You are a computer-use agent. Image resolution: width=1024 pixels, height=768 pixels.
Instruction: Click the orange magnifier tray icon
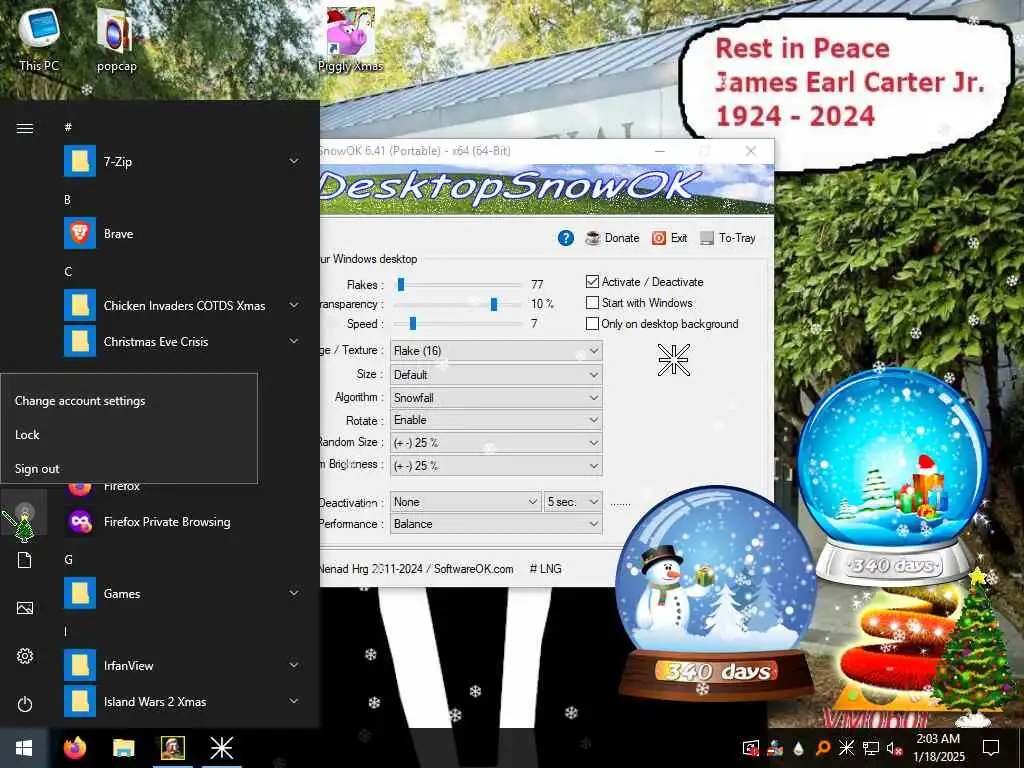(822, 748)
